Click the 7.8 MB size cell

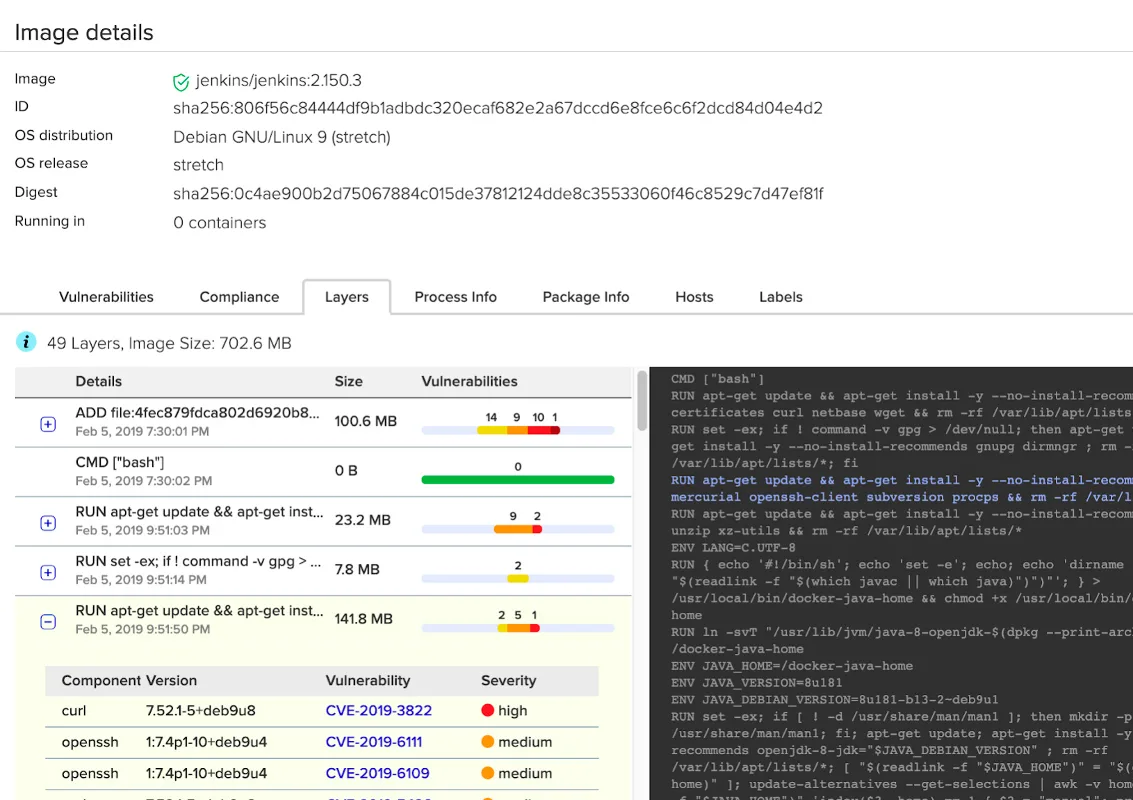pos(356,569)
